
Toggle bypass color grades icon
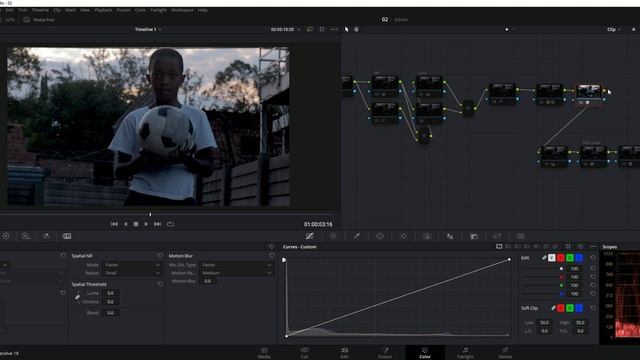[310, 29]
